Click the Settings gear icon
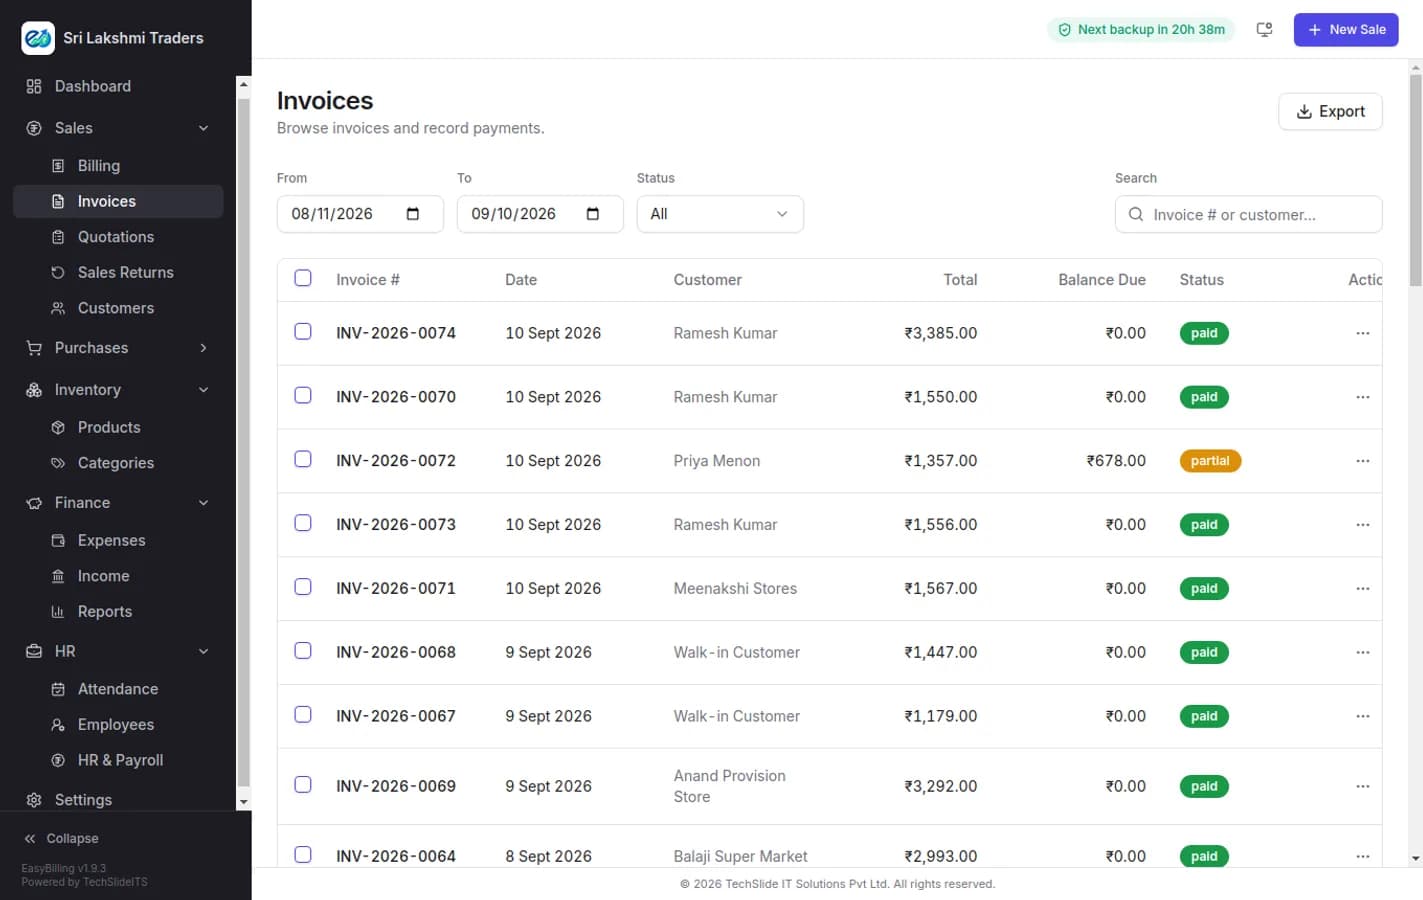 [34, 800]
